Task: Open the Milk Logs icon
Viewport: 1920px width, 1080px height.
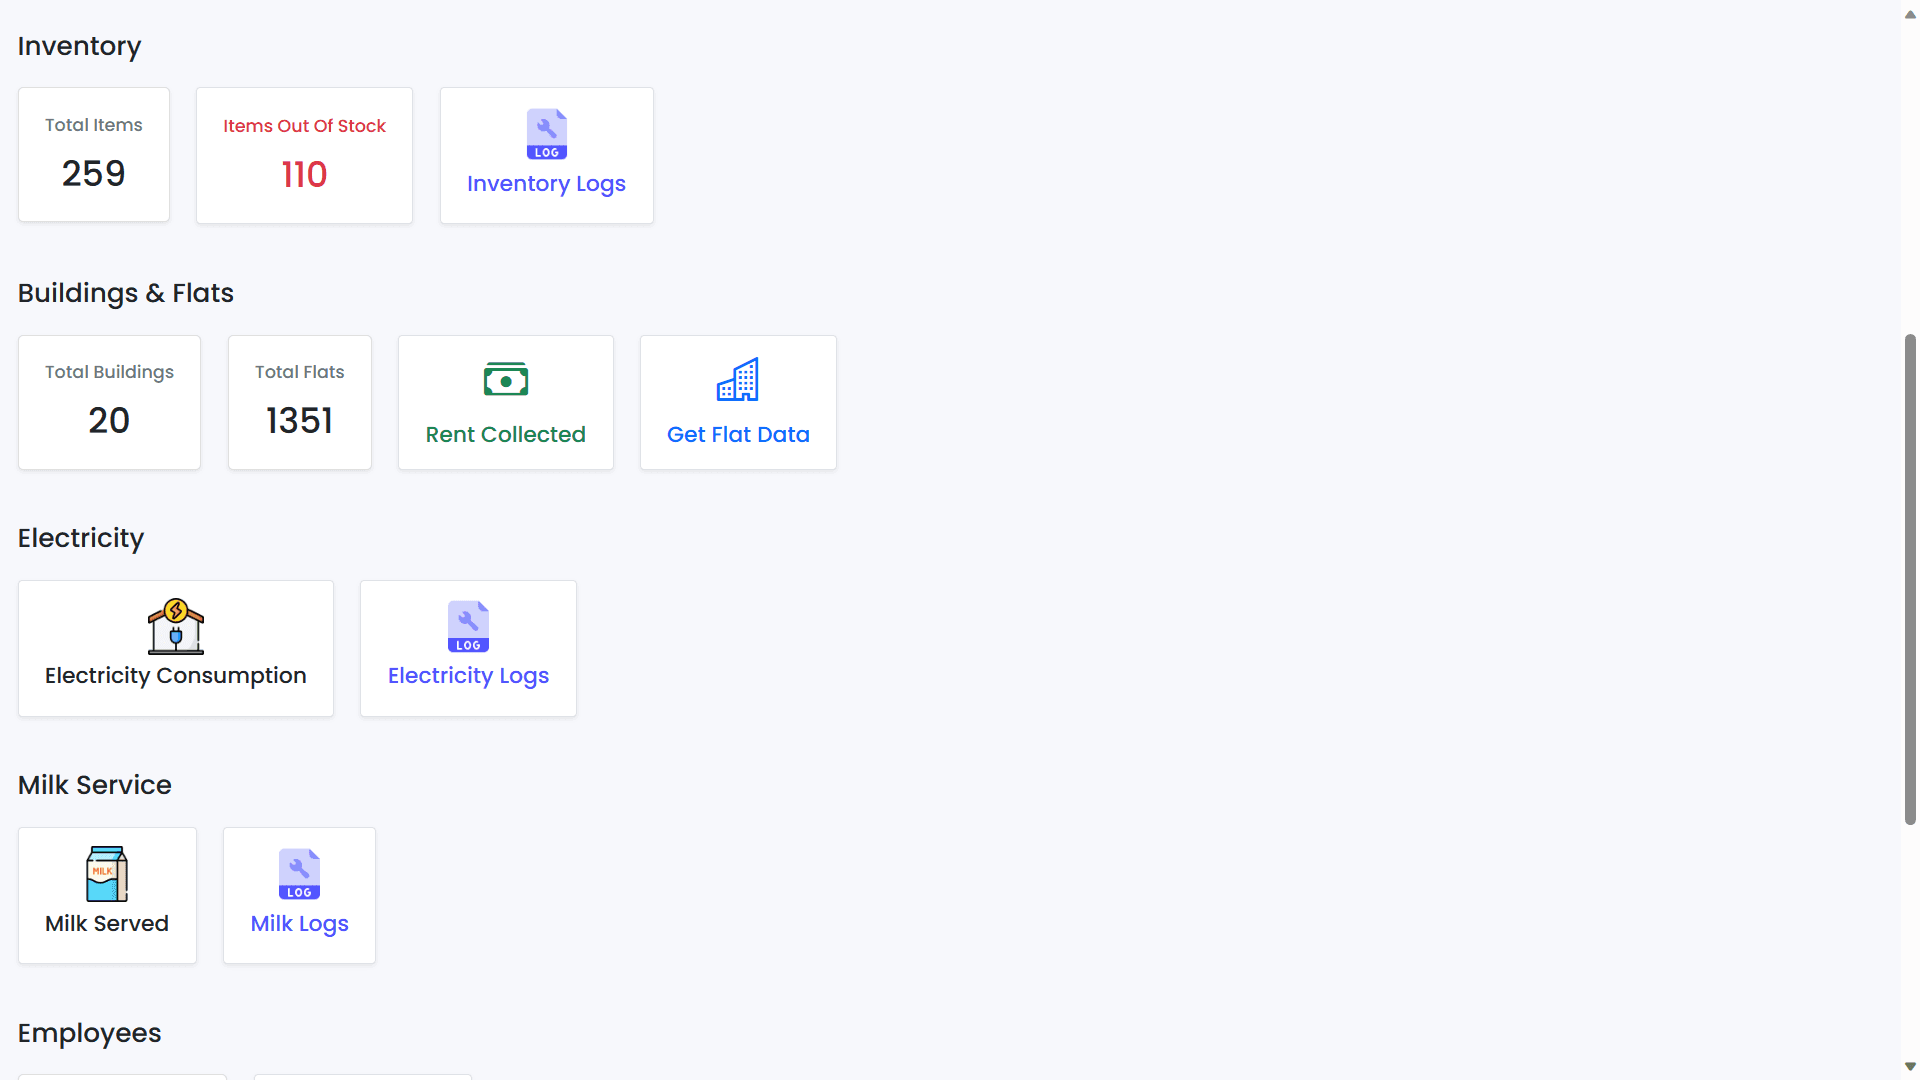Action: [299, 874]
